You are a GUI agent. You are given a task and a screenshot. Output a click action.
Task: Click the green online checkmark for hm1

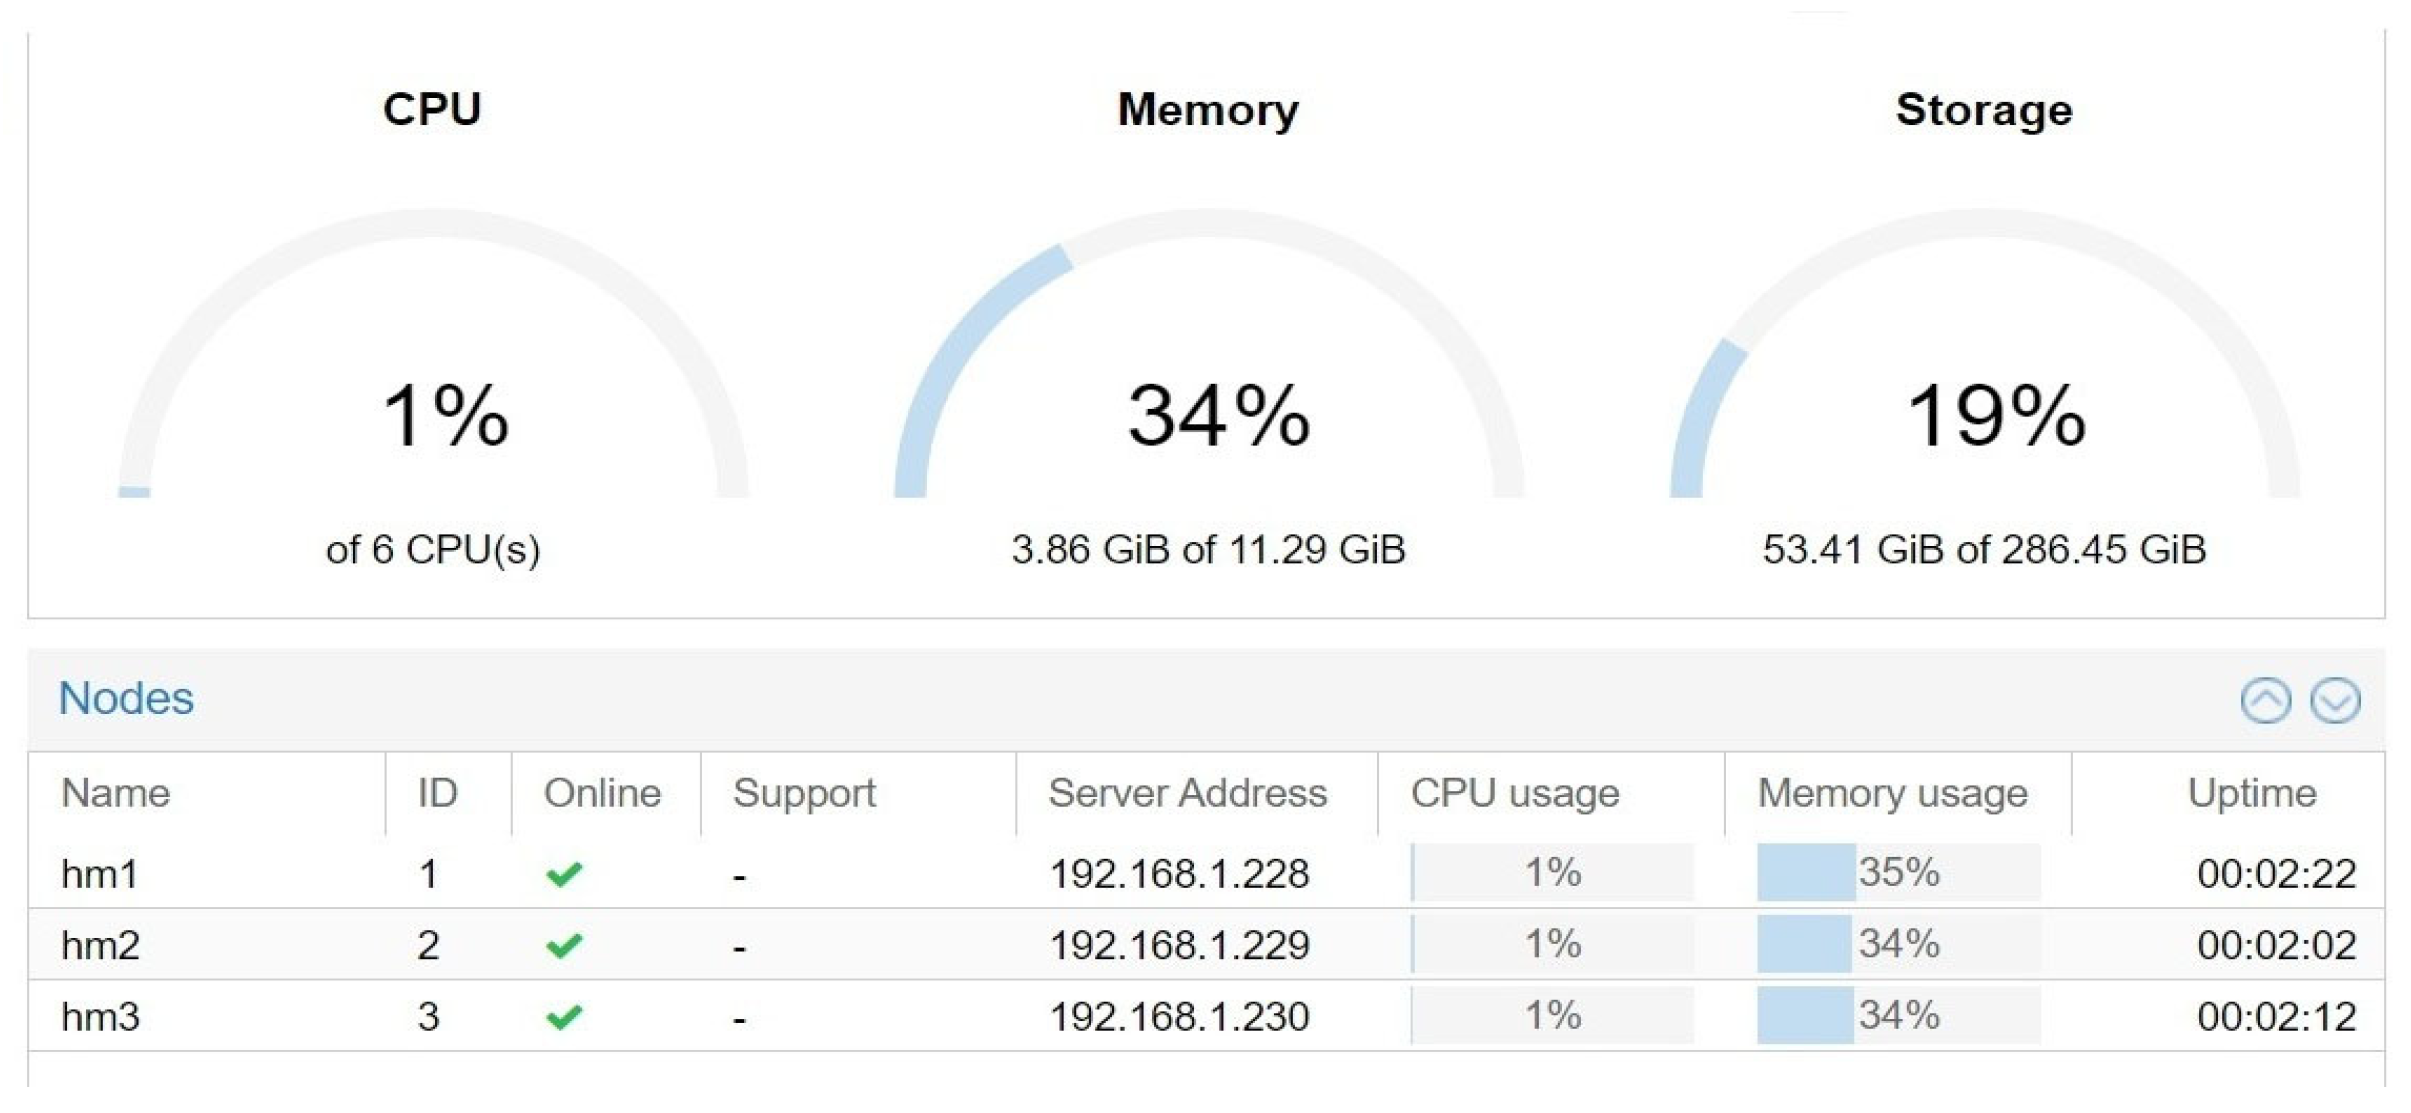[564, 874]
